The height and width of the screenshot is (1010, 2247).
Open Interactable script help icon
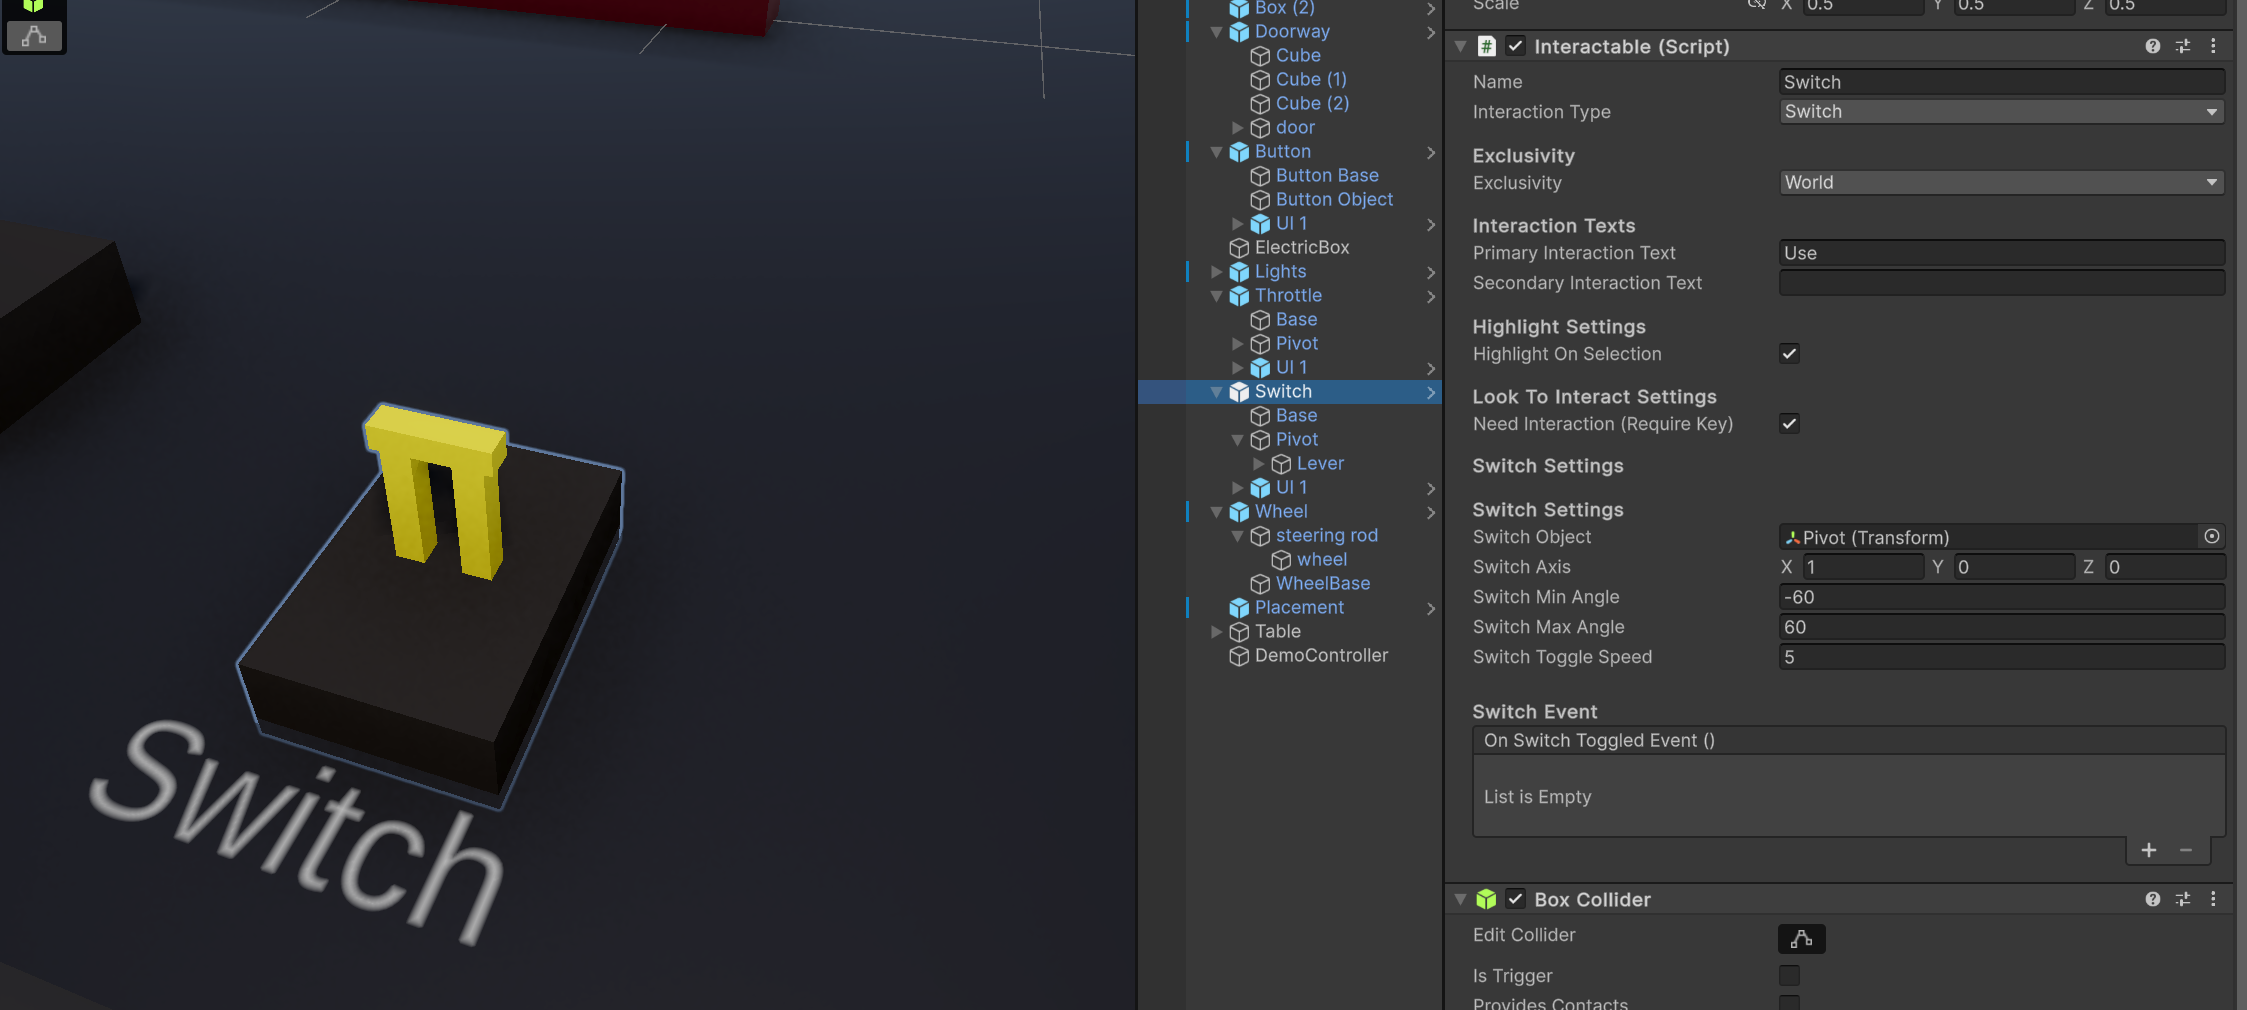click(x=2152, y=46)
